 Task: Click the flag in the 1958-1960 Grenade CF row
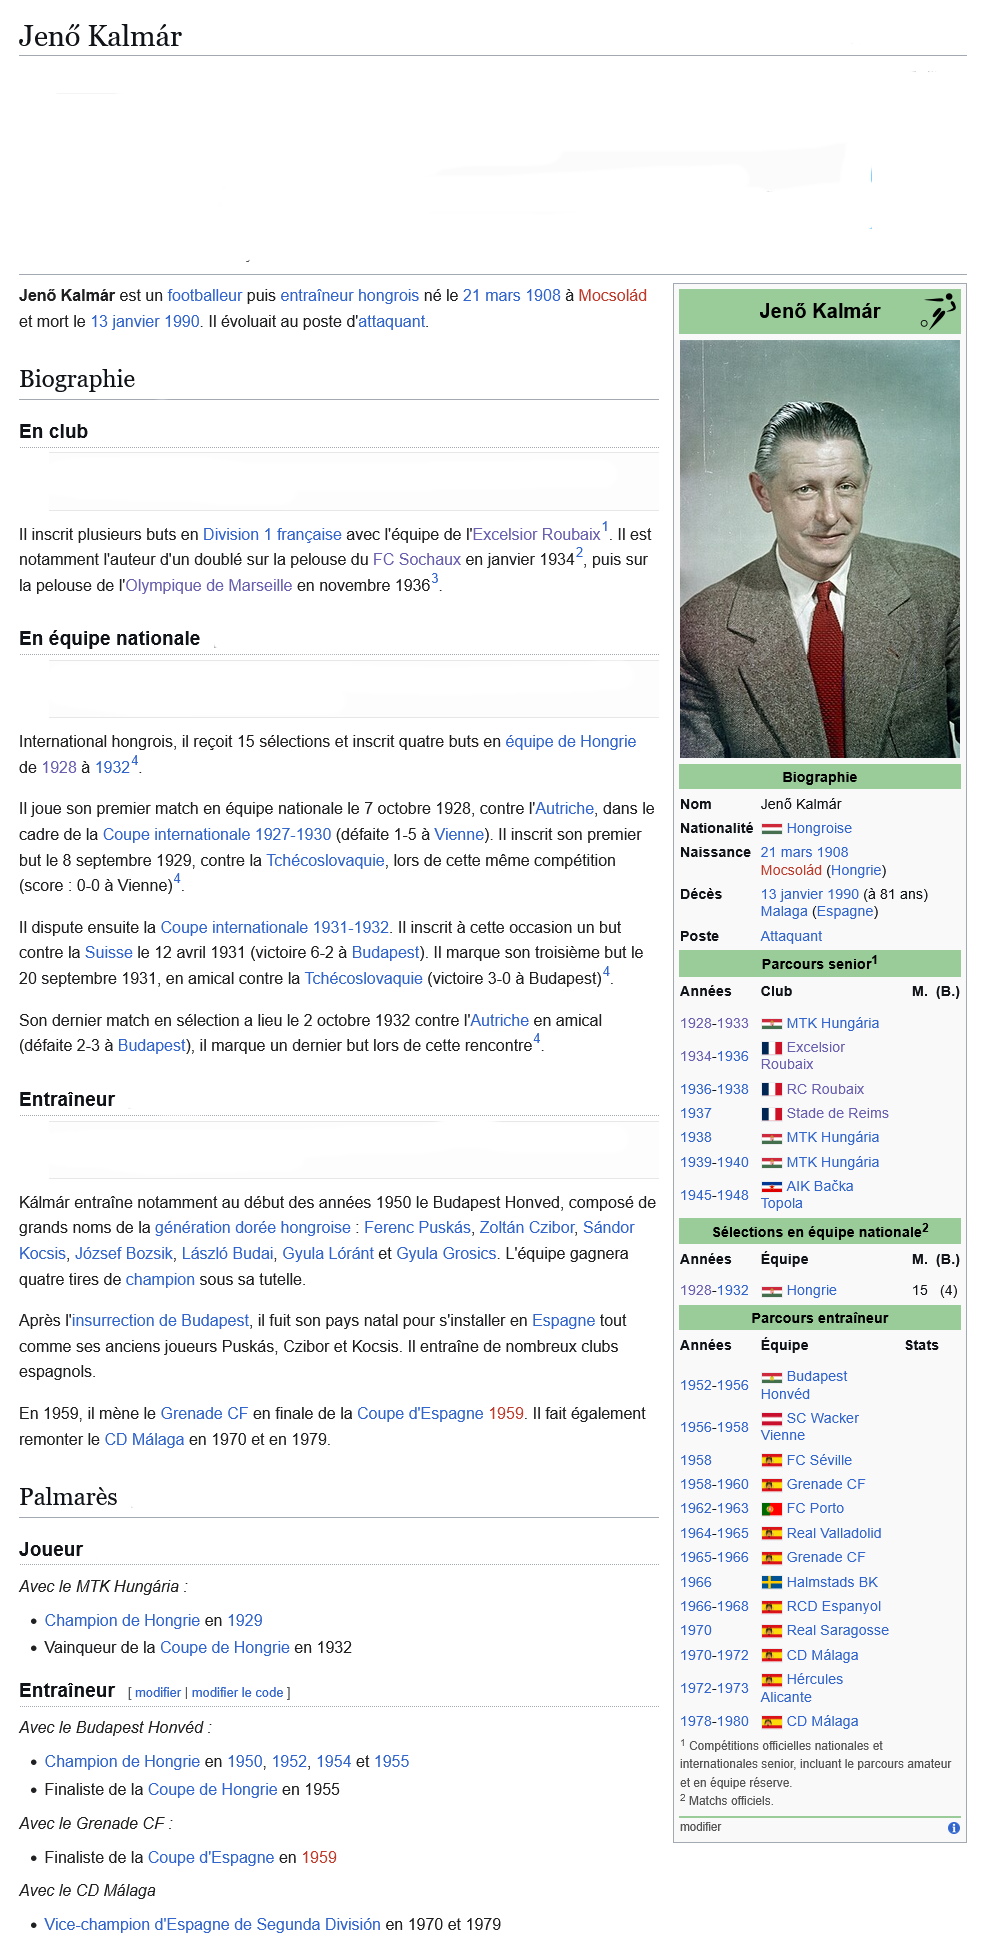pyautogui.click(x=771, y=1484)
